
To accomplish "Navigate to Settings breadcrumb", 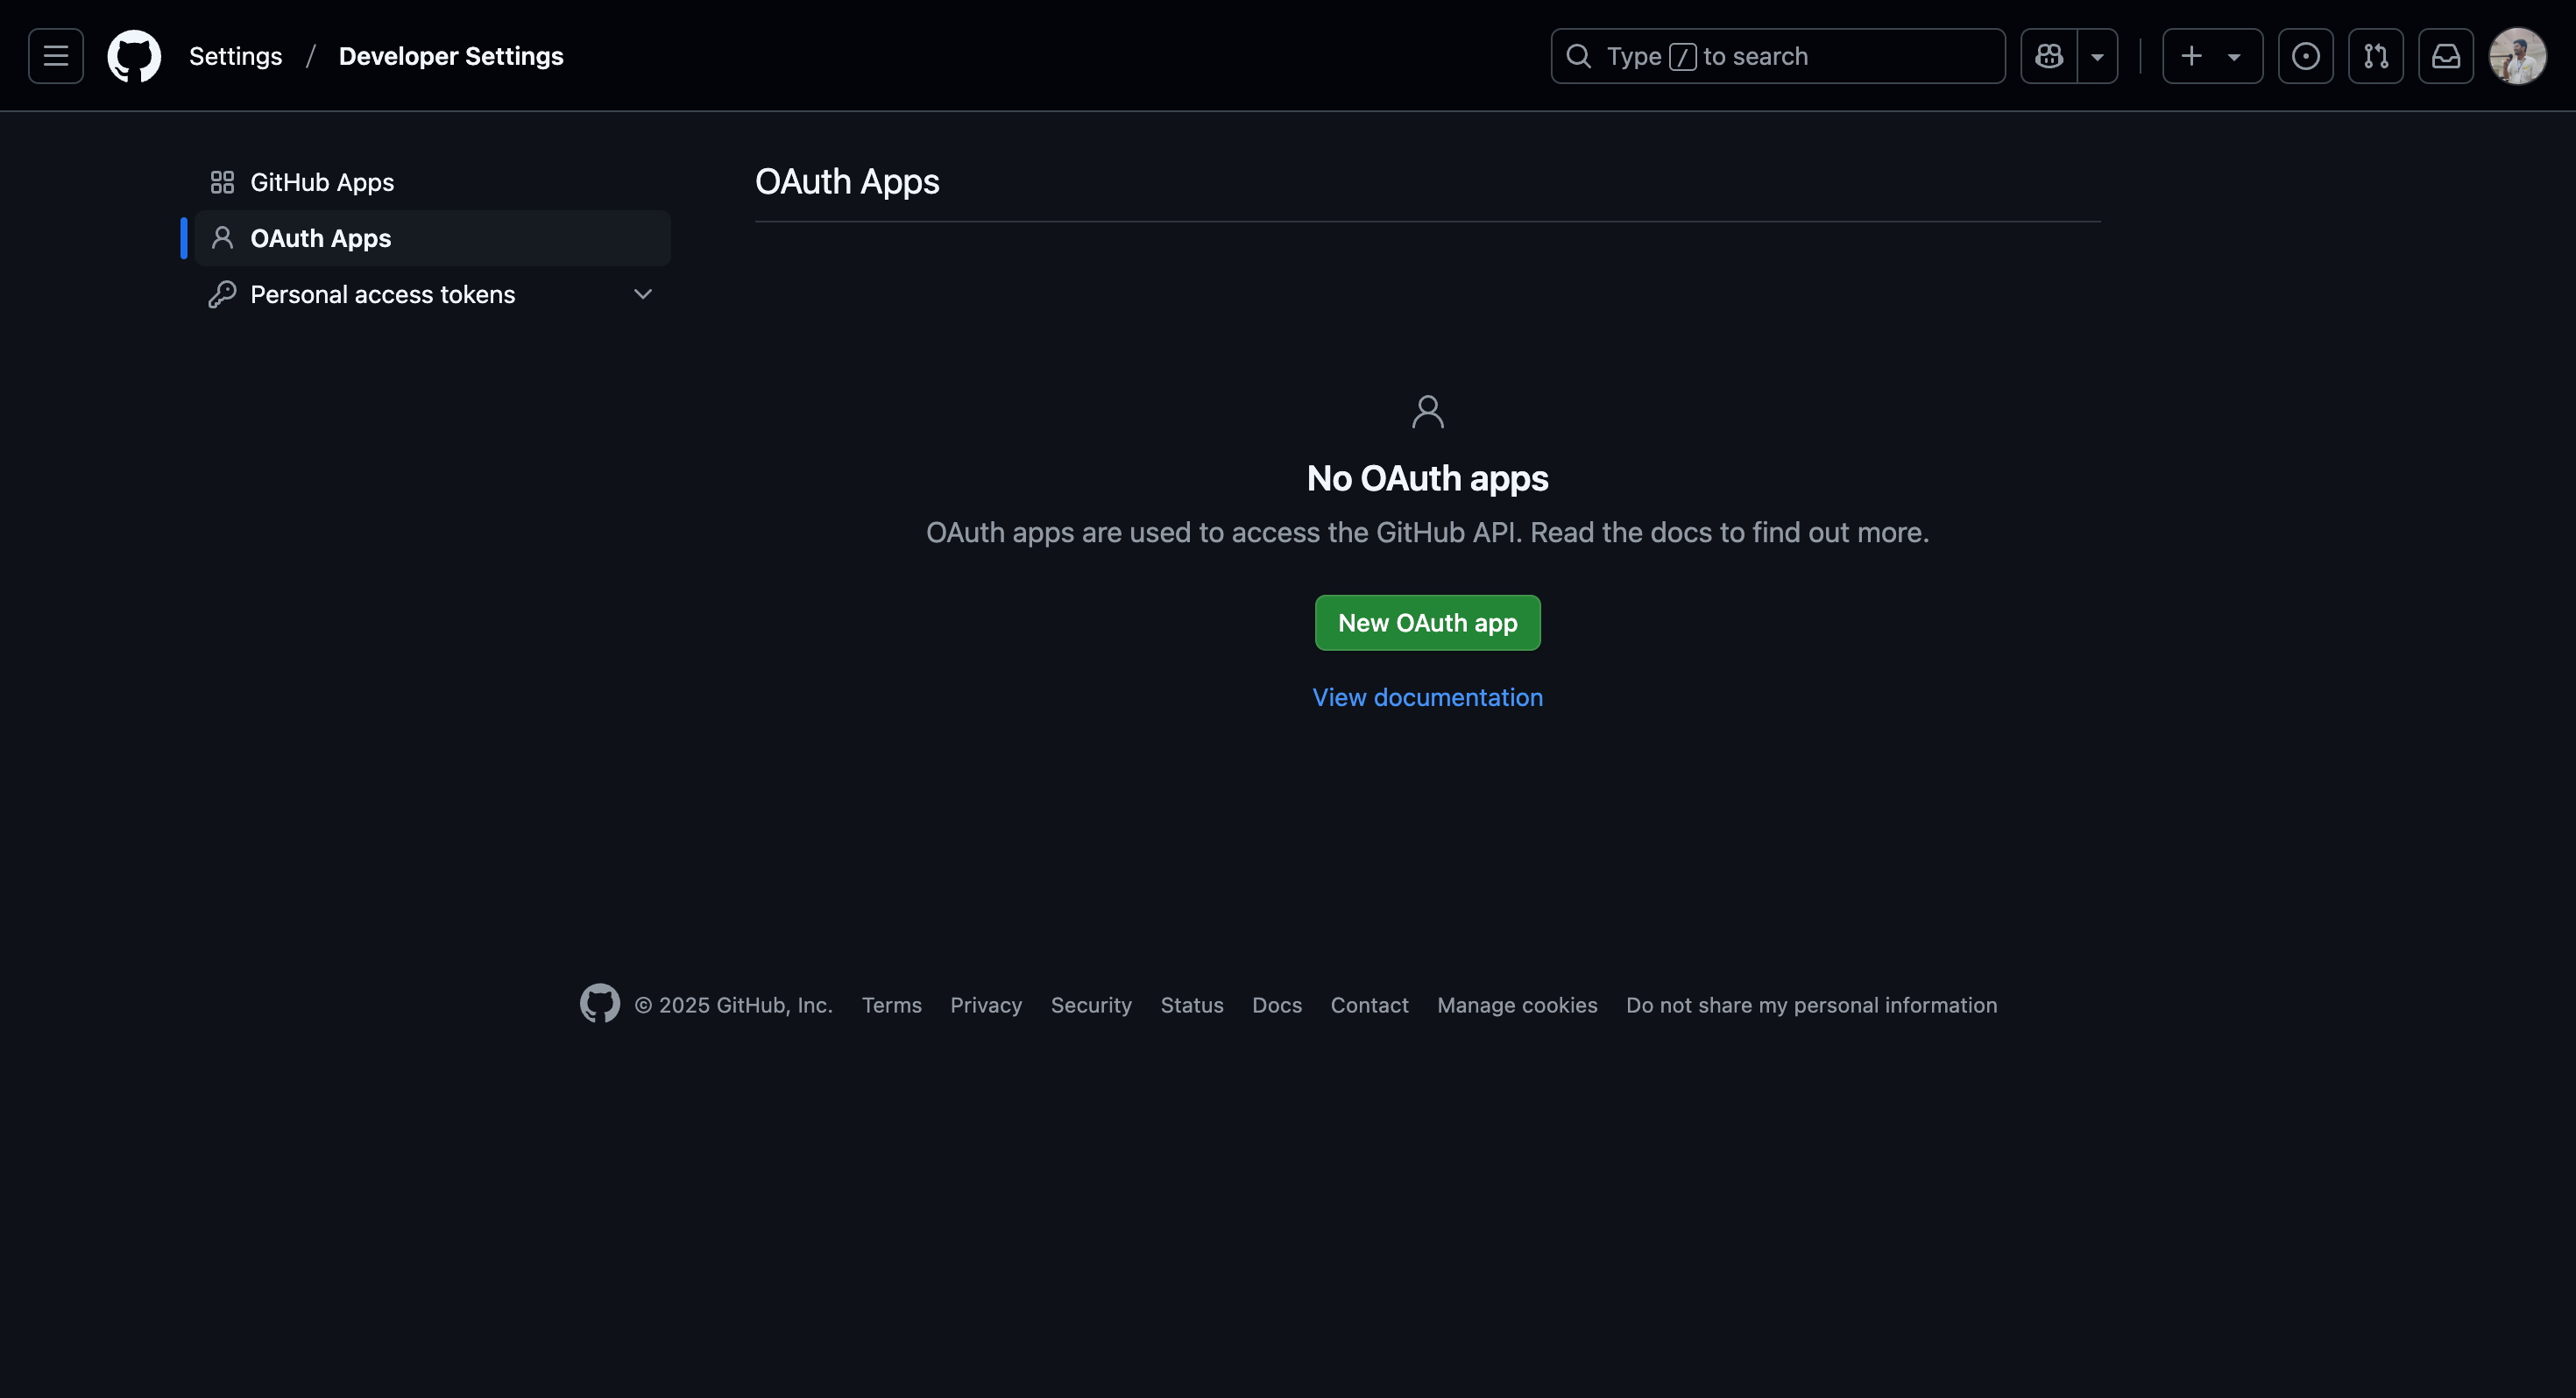I will click(235, 56).
